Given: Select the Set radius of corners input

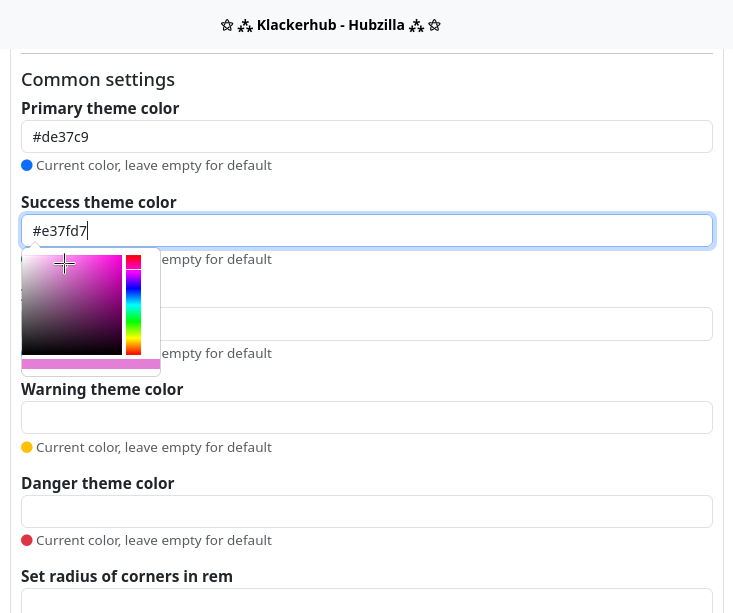Looking at the screenshot, I should point(366,601).
